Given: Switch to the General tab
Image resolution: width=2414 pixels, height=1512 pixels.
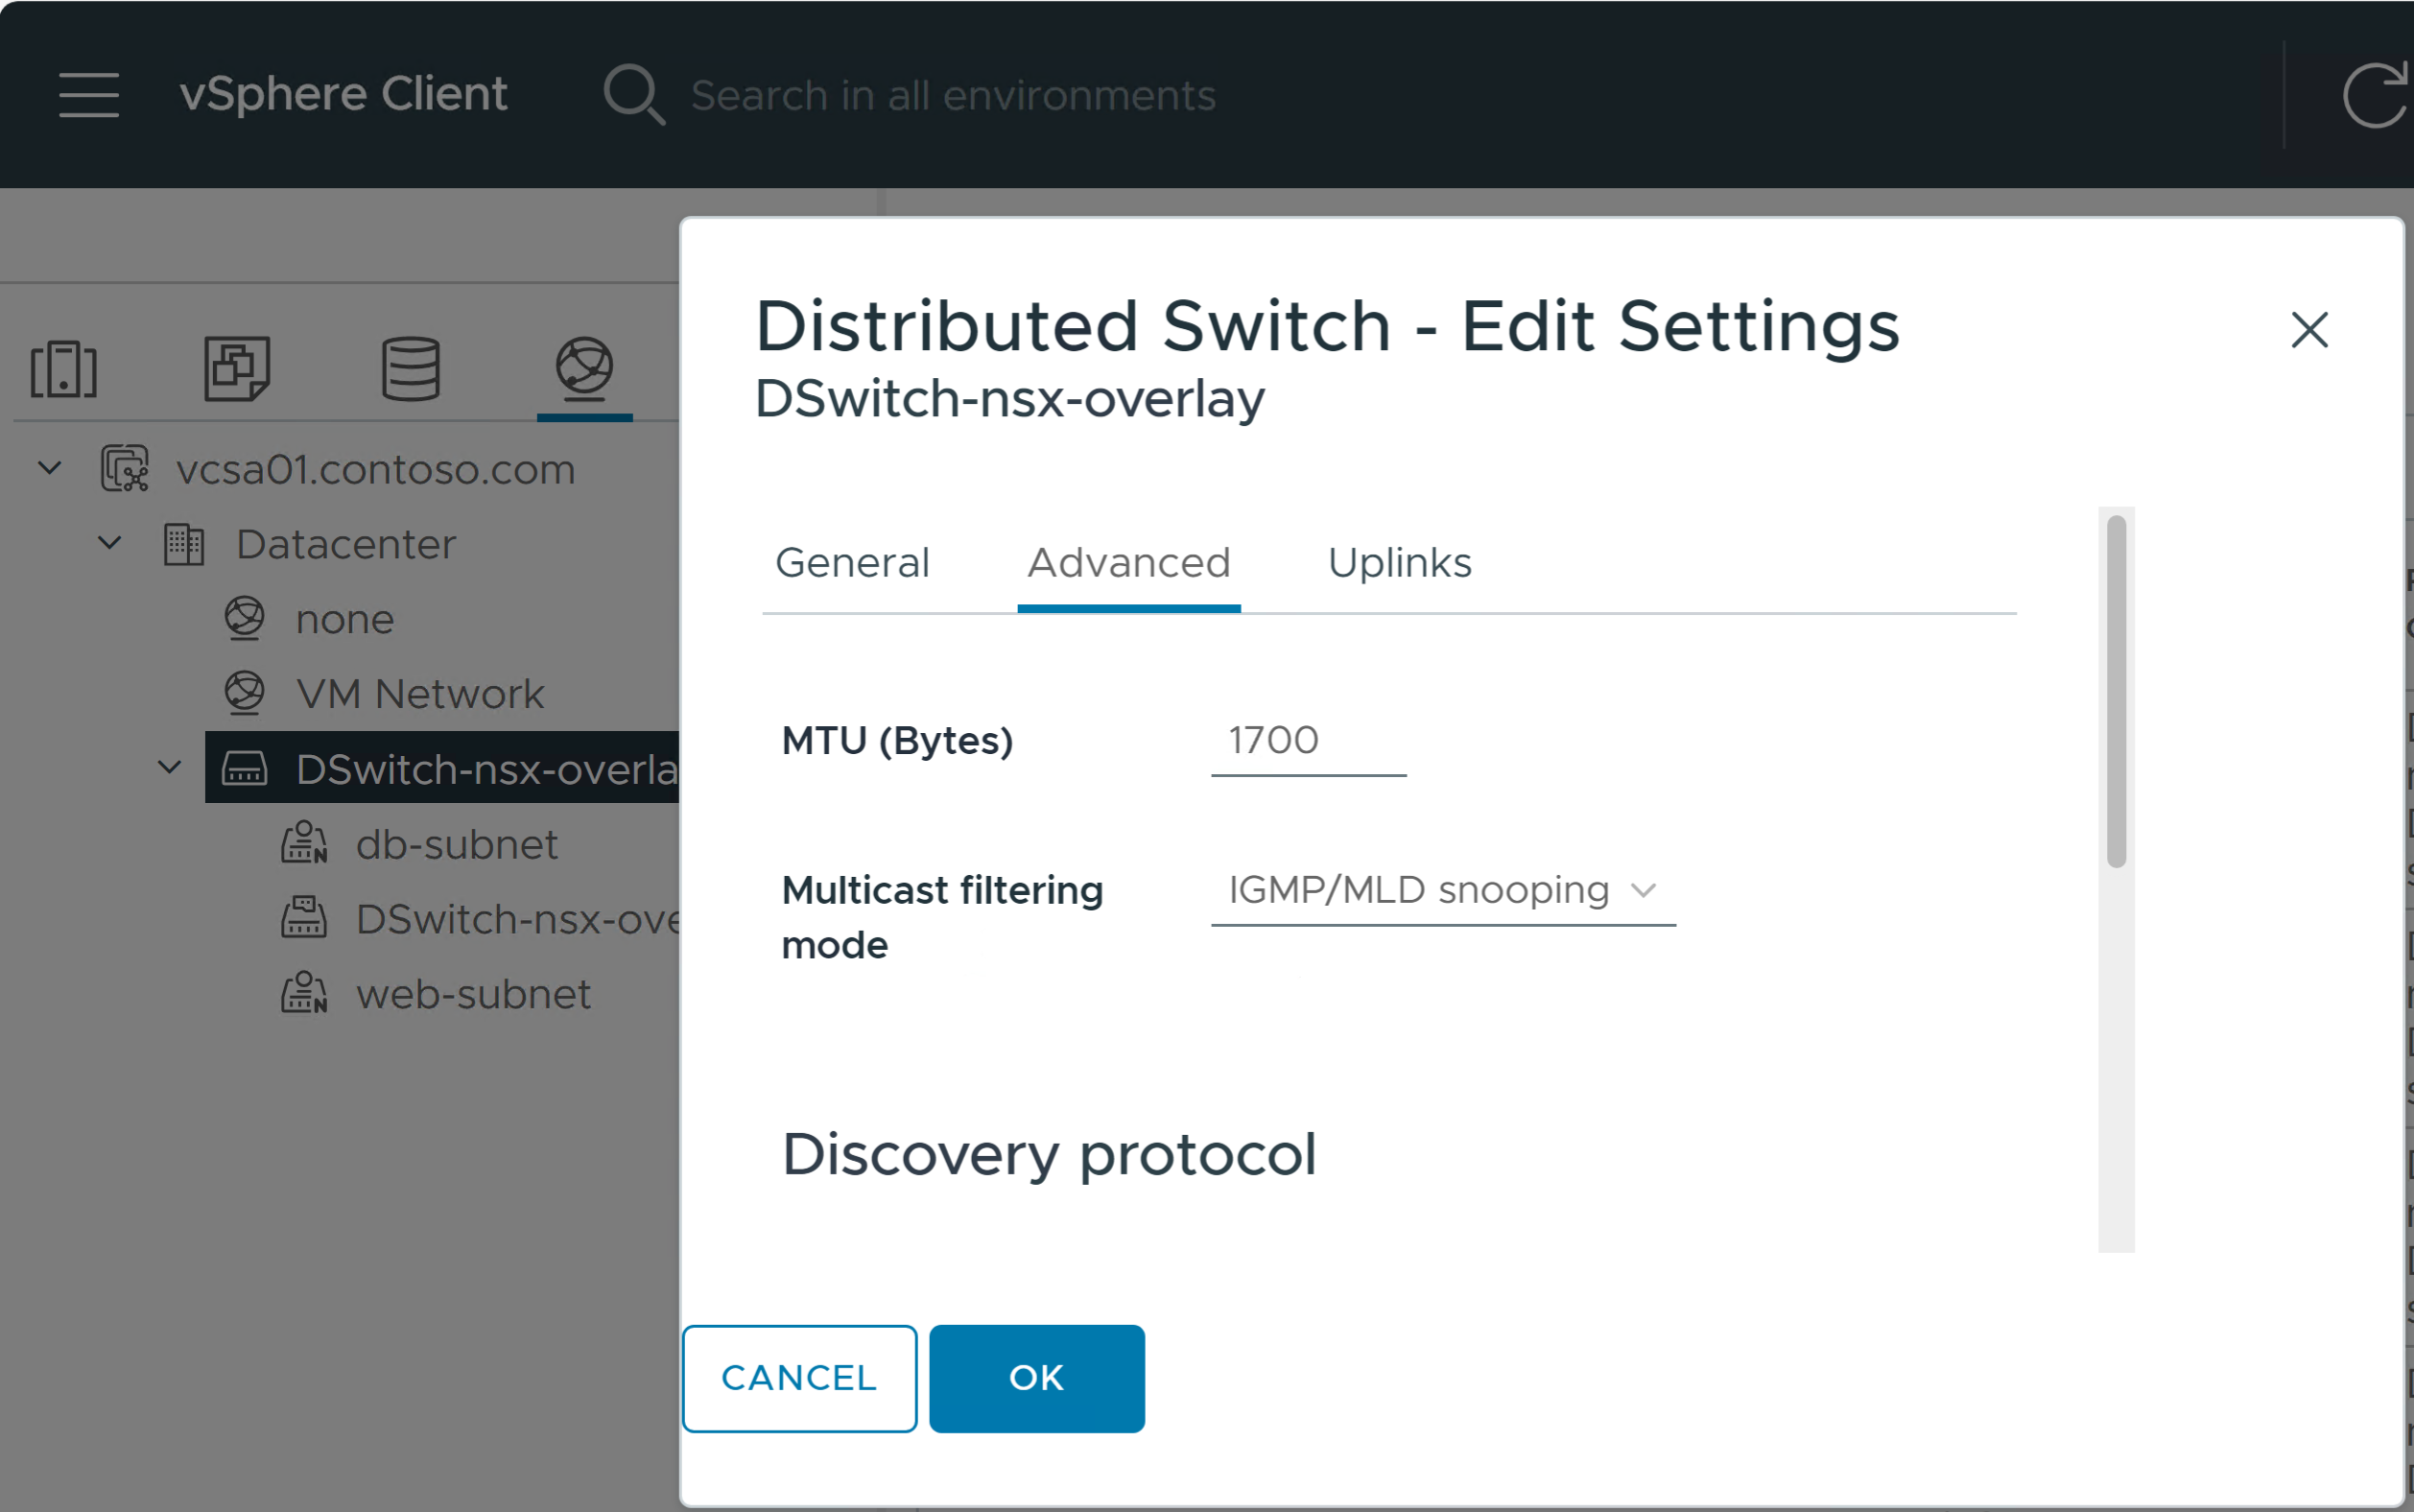Looking at the screenshot, I should point(852,563).
